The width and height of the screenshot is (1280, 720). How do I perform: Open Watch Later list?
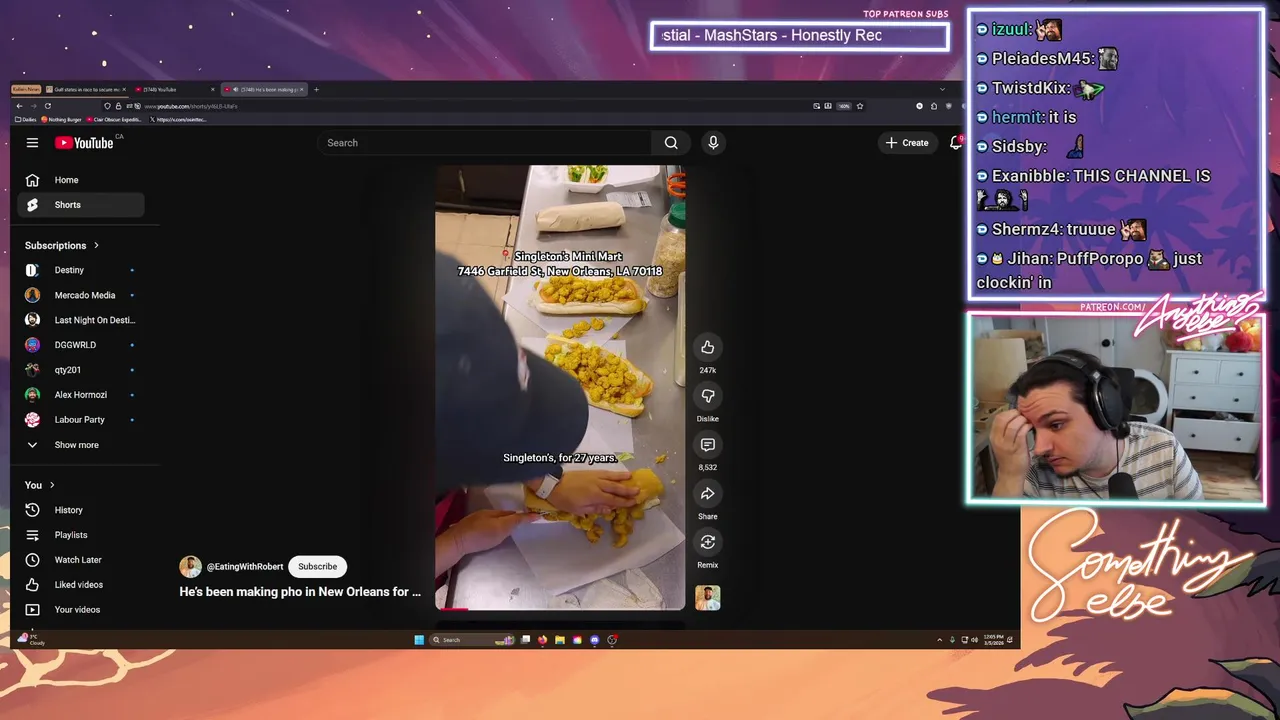[81, 560]
